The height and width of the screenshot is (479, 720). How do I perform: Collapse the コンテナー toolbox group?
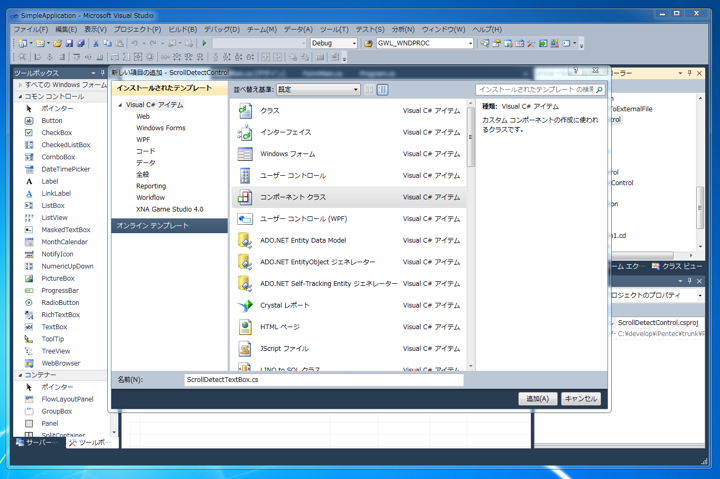[20, 375]
